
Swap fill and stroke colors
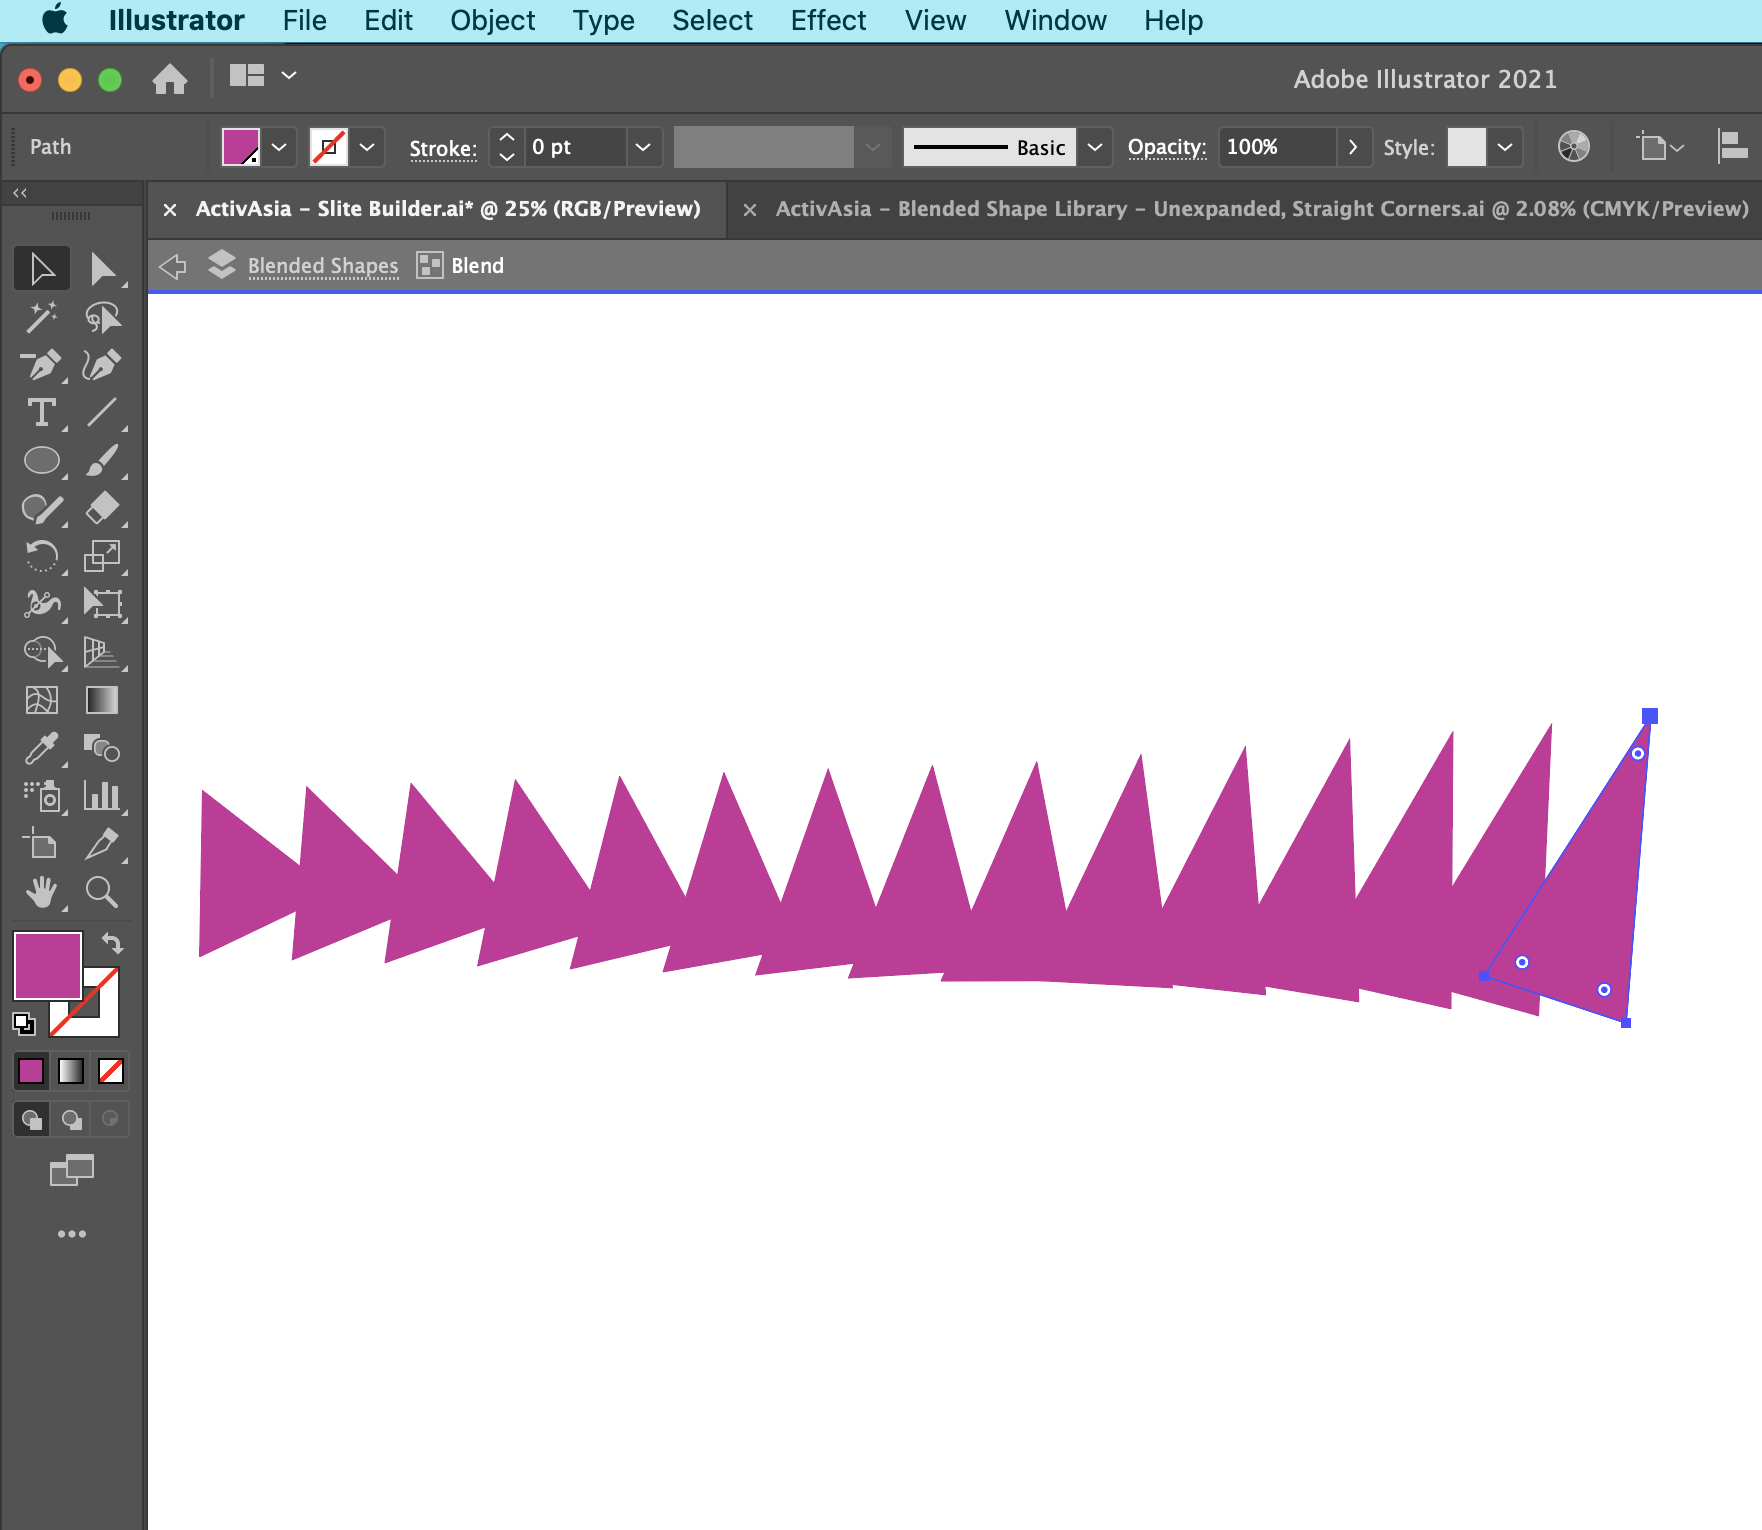click(x=112, y=943)
